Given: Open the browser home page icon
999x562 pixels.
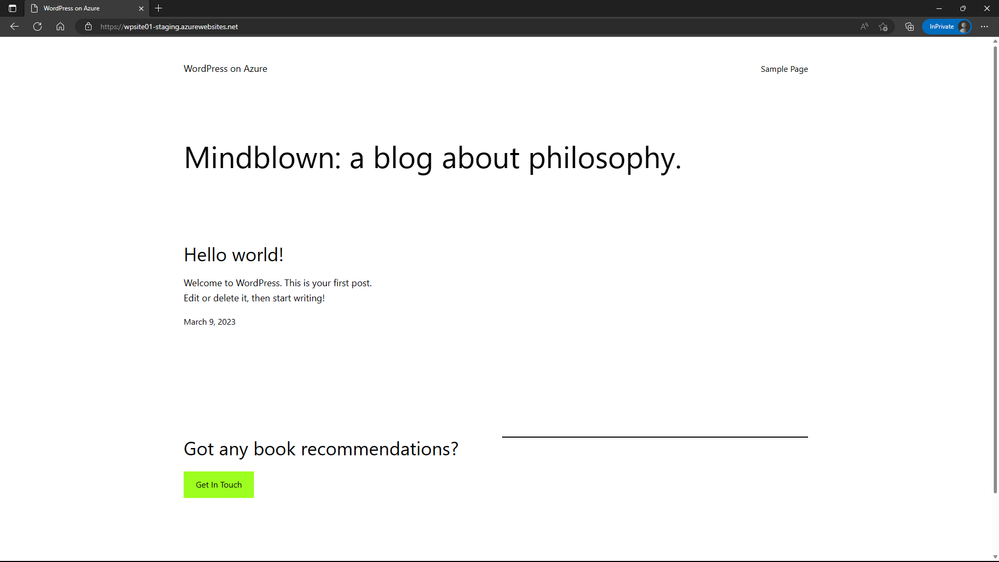Looking at the screenshot, I should 61,27.
